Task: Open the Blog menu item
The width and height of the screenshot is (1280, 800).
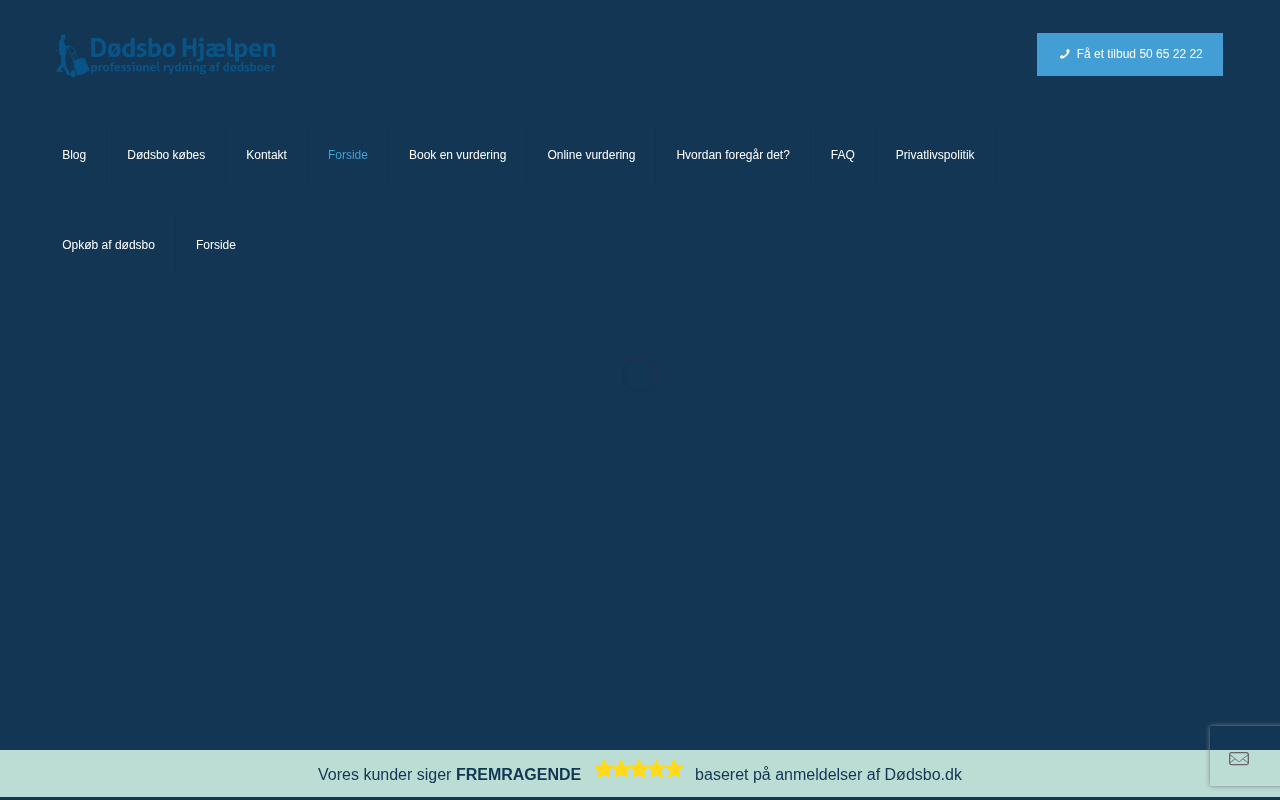Action: (74, 155)
